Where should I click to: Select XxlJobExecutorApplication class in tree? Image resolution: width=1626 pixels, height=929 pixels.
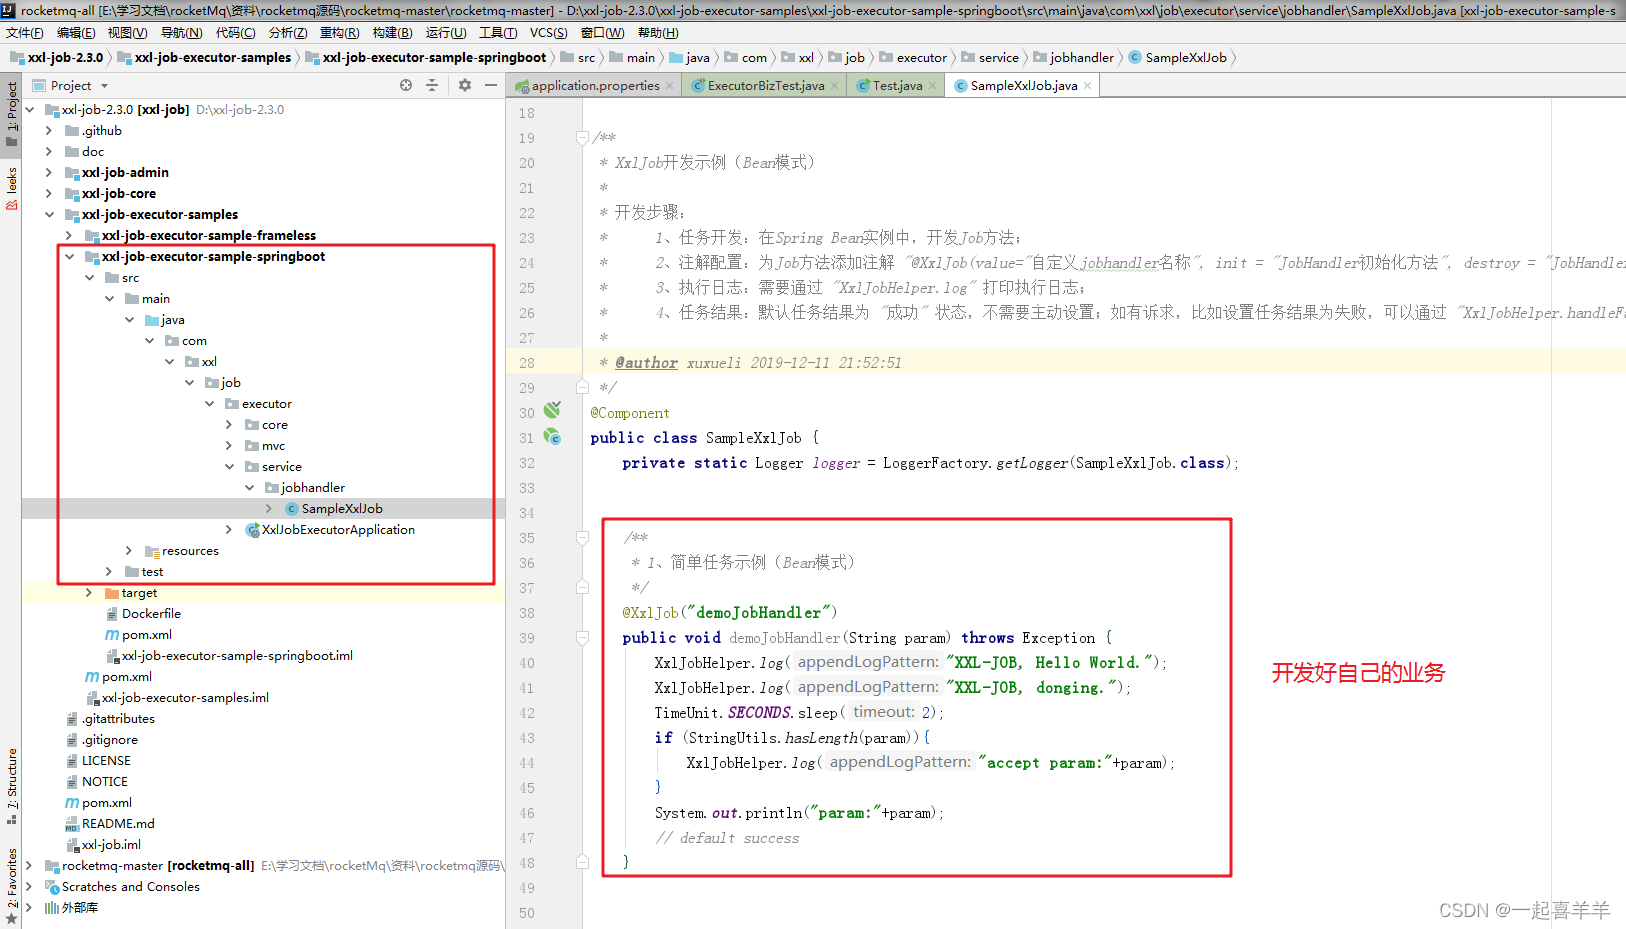(338, 529)
